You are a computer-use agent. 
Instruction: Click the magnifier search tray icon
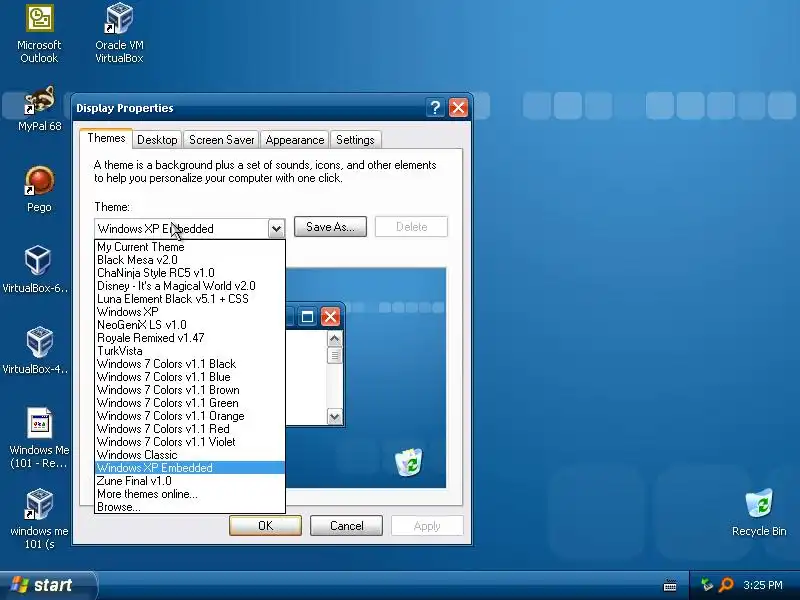pos(726,585)
